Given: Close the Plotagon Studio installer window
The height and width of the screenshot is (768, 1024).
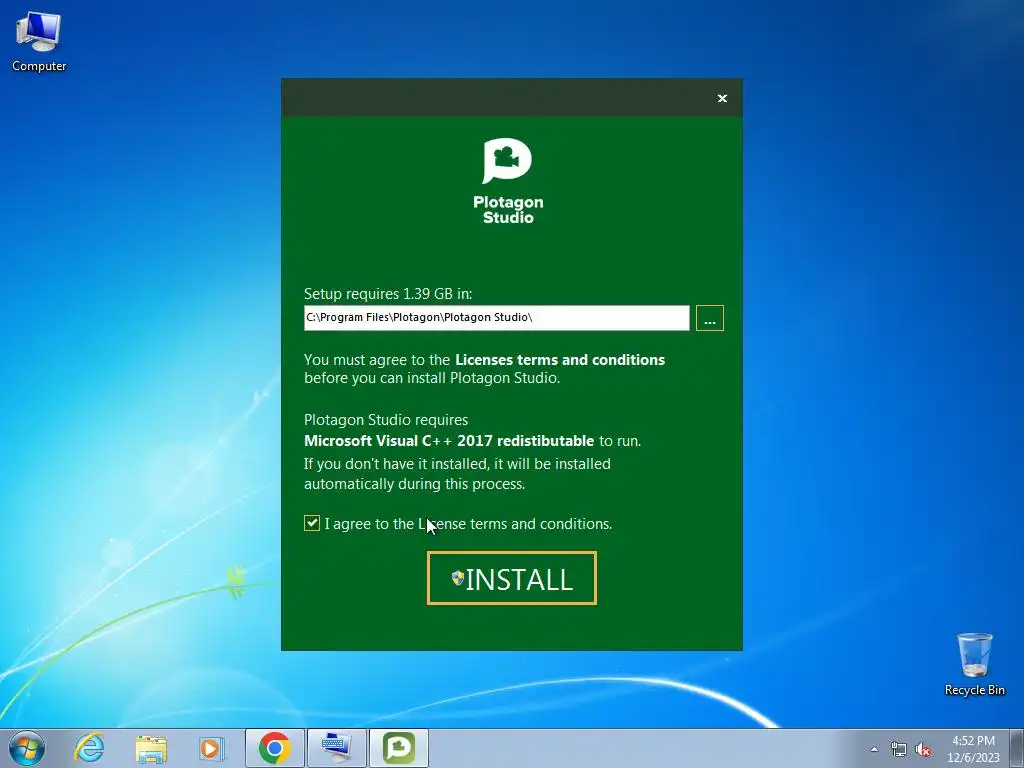Looking at the screenshot, I should [722, 98].
